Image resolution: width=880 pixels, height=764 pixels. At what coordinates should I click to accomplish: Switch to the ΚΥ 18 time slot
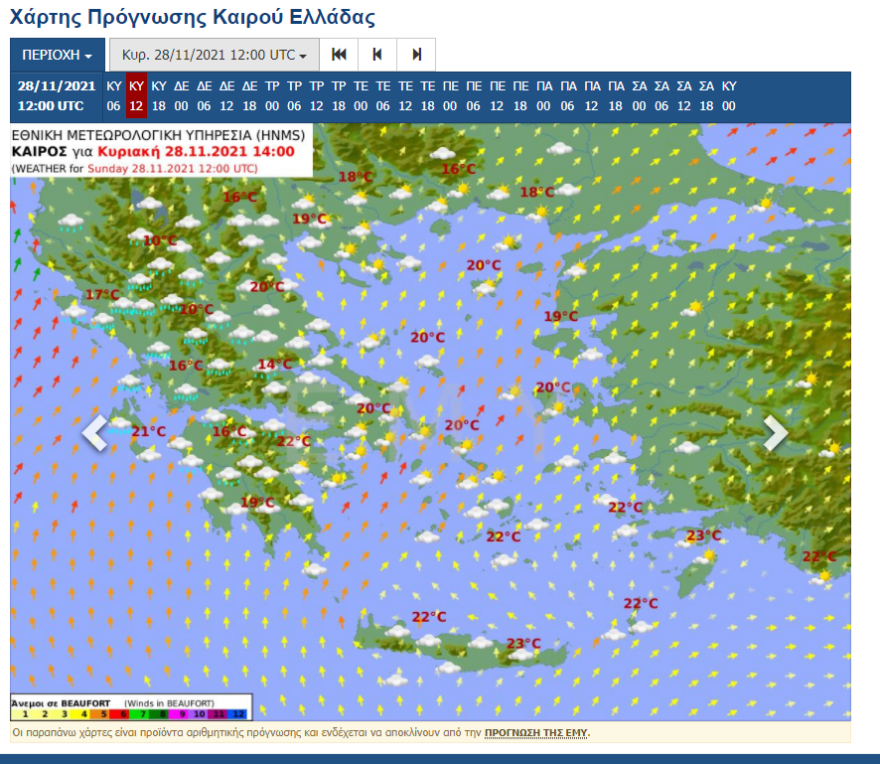coord(159,96)
